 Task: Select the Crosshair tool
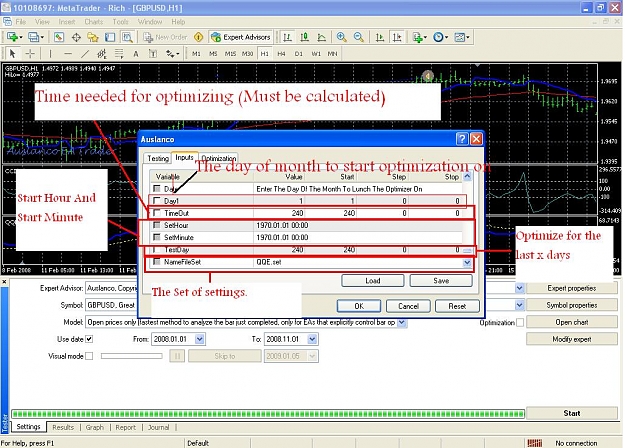[x=30, y=53]
